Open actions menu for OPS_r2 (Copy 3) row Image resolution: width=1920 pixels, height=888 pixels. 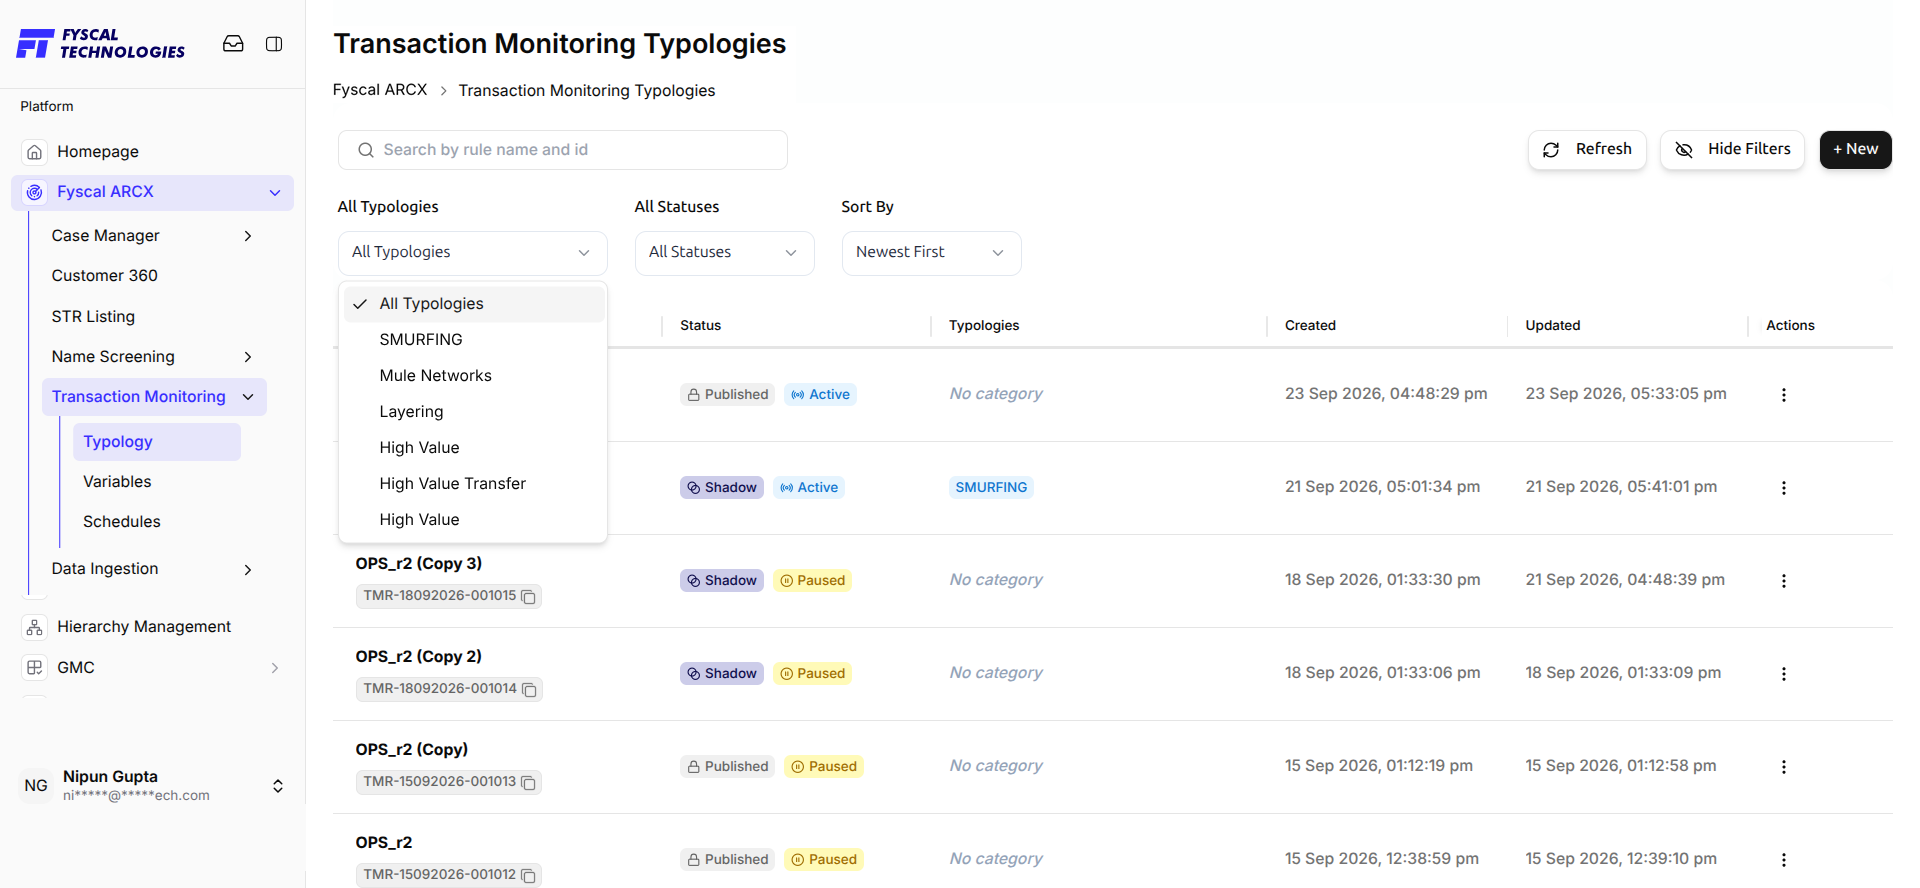click(x=1783, y=581)
